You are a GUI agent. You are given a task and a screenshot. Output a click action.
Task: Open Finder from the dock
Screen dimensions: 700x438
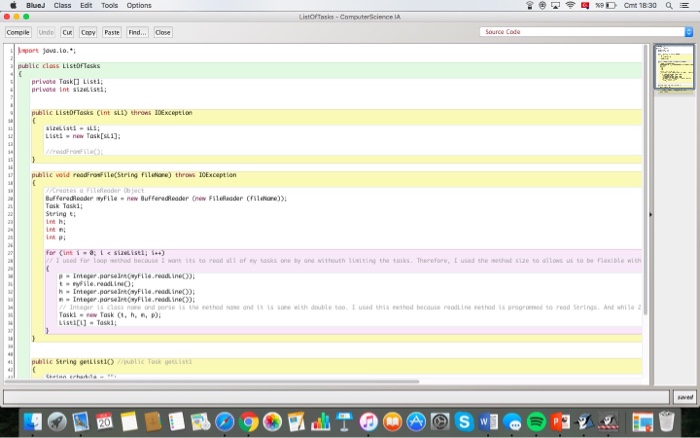point(33,421)
